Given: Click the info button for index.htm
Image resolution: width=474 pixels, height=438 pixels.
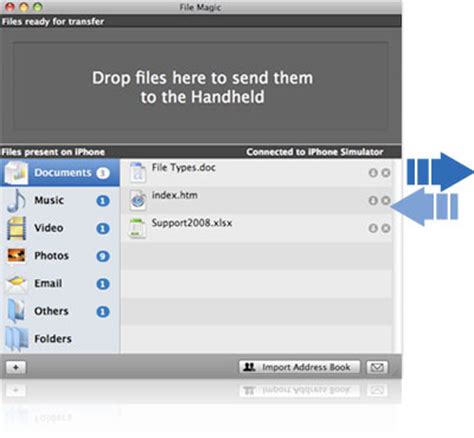Looking at the screenshot, I should [x=373, y=200].
